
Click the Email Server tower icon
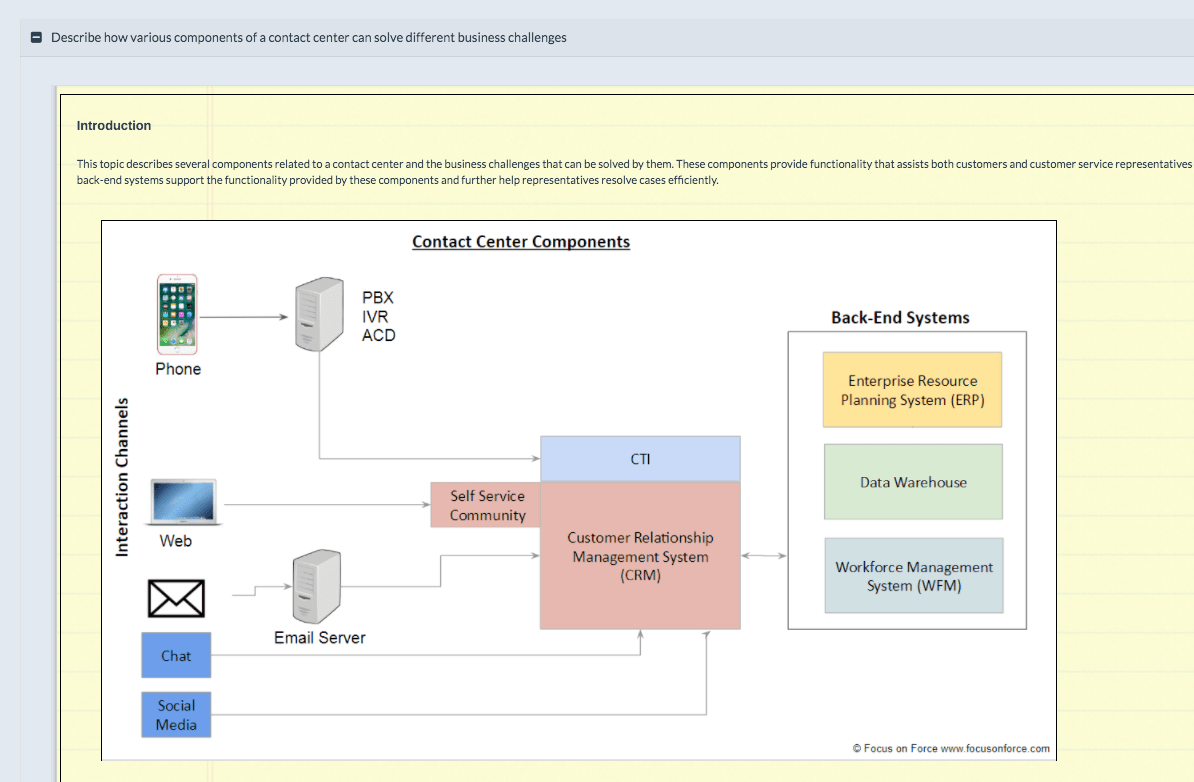pos(317,586)
